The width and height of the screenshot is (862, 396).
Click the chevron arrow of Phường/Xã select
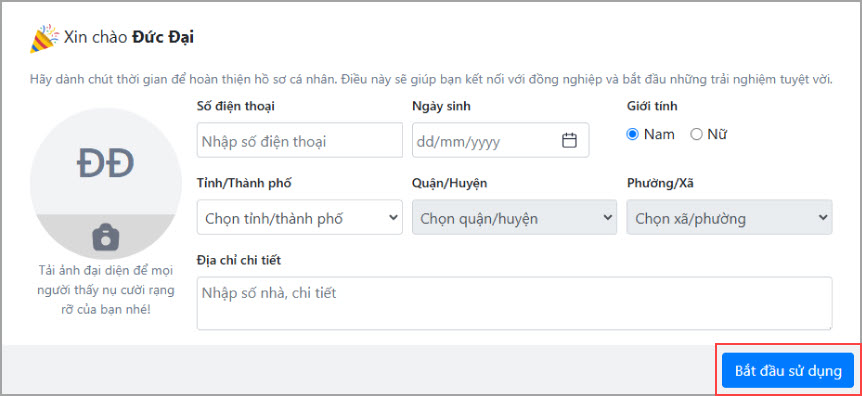(x=822, y=217)
